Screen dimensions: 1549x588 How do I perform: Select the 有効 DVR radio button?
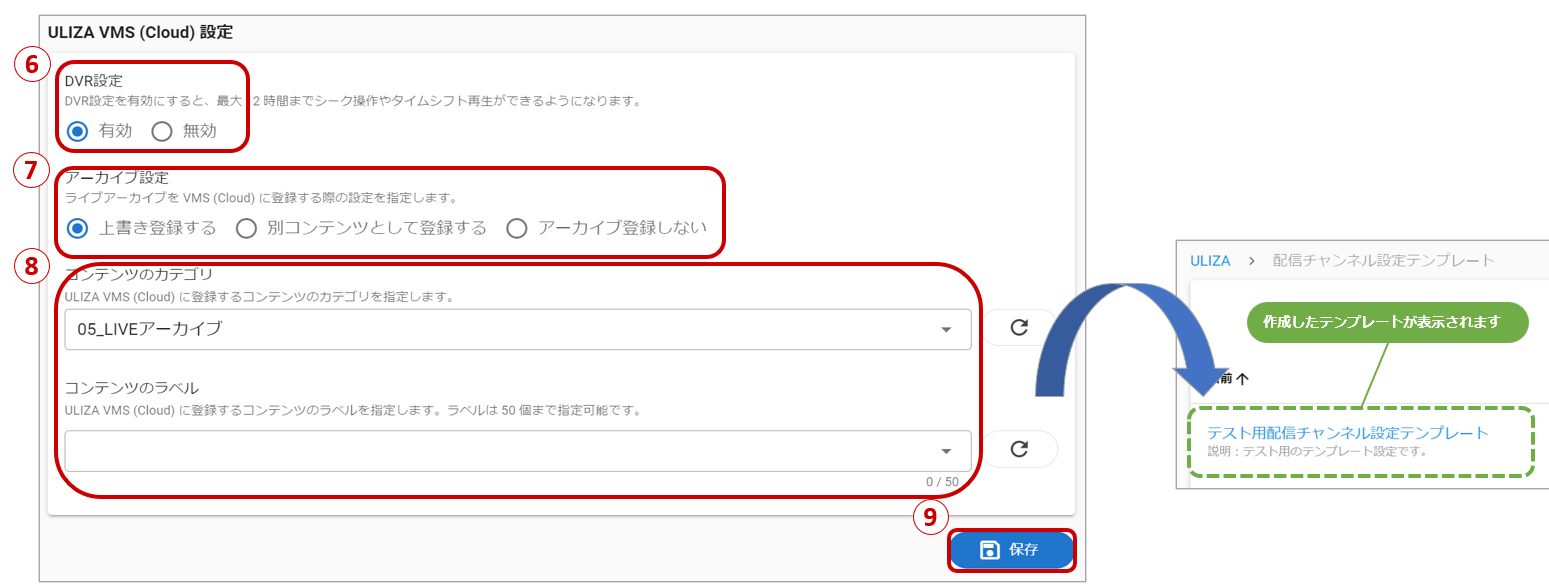77,131
